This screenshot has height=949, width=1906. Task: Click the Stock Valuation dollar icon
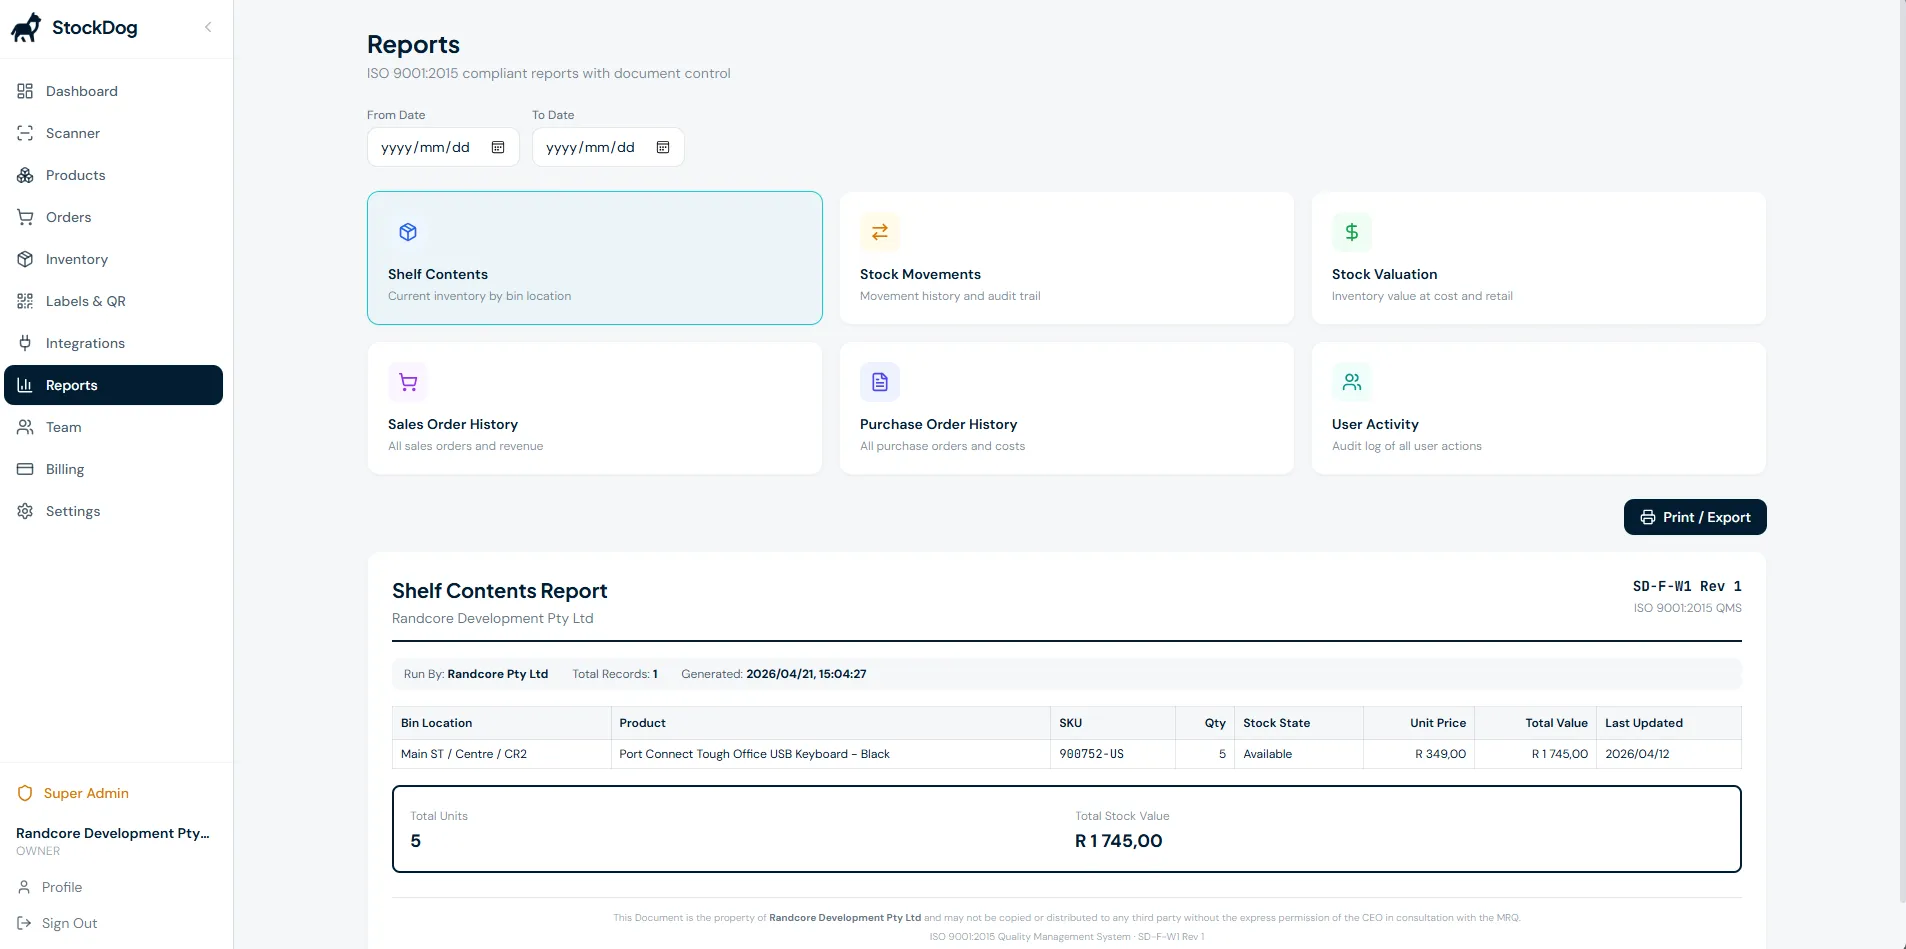tap(1352, 232)
